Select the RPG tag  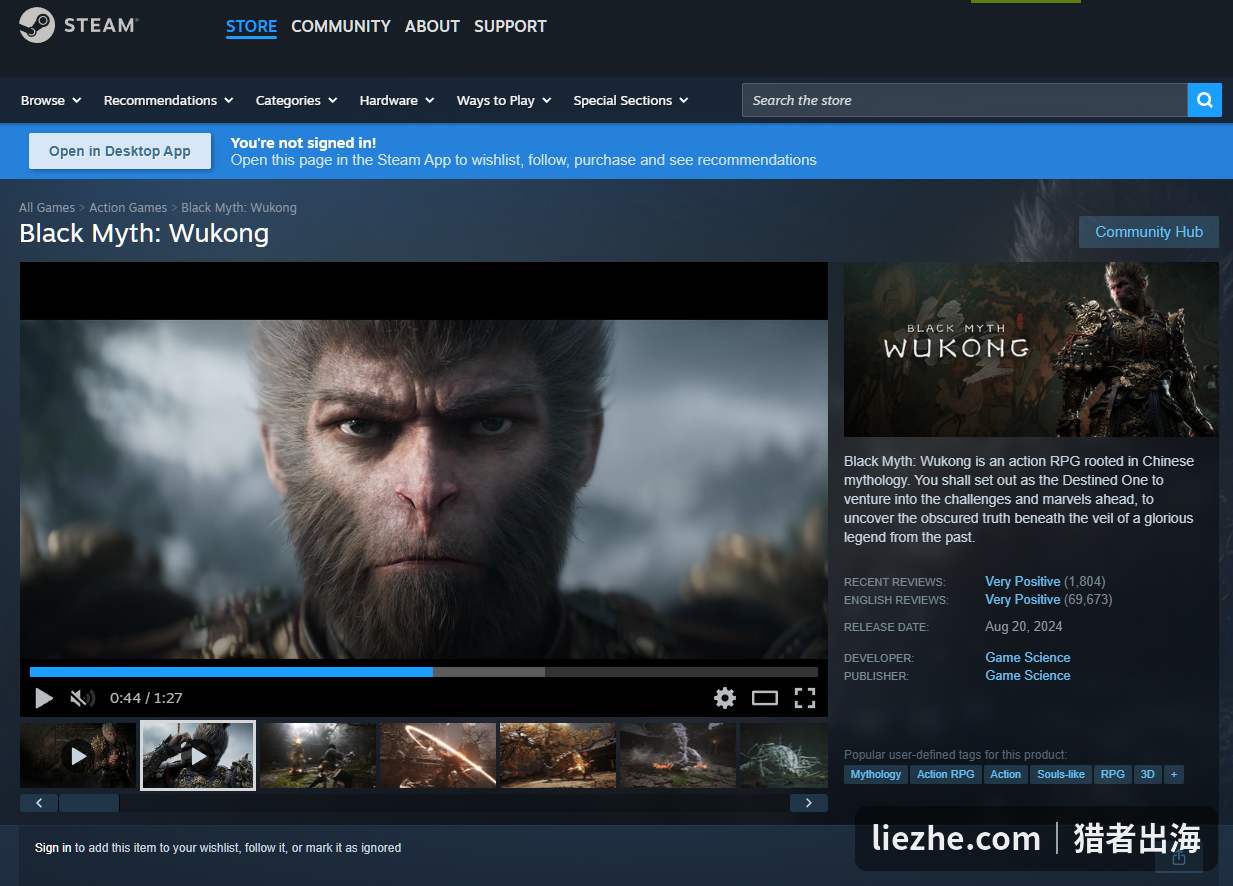[x=1112, y=774]
